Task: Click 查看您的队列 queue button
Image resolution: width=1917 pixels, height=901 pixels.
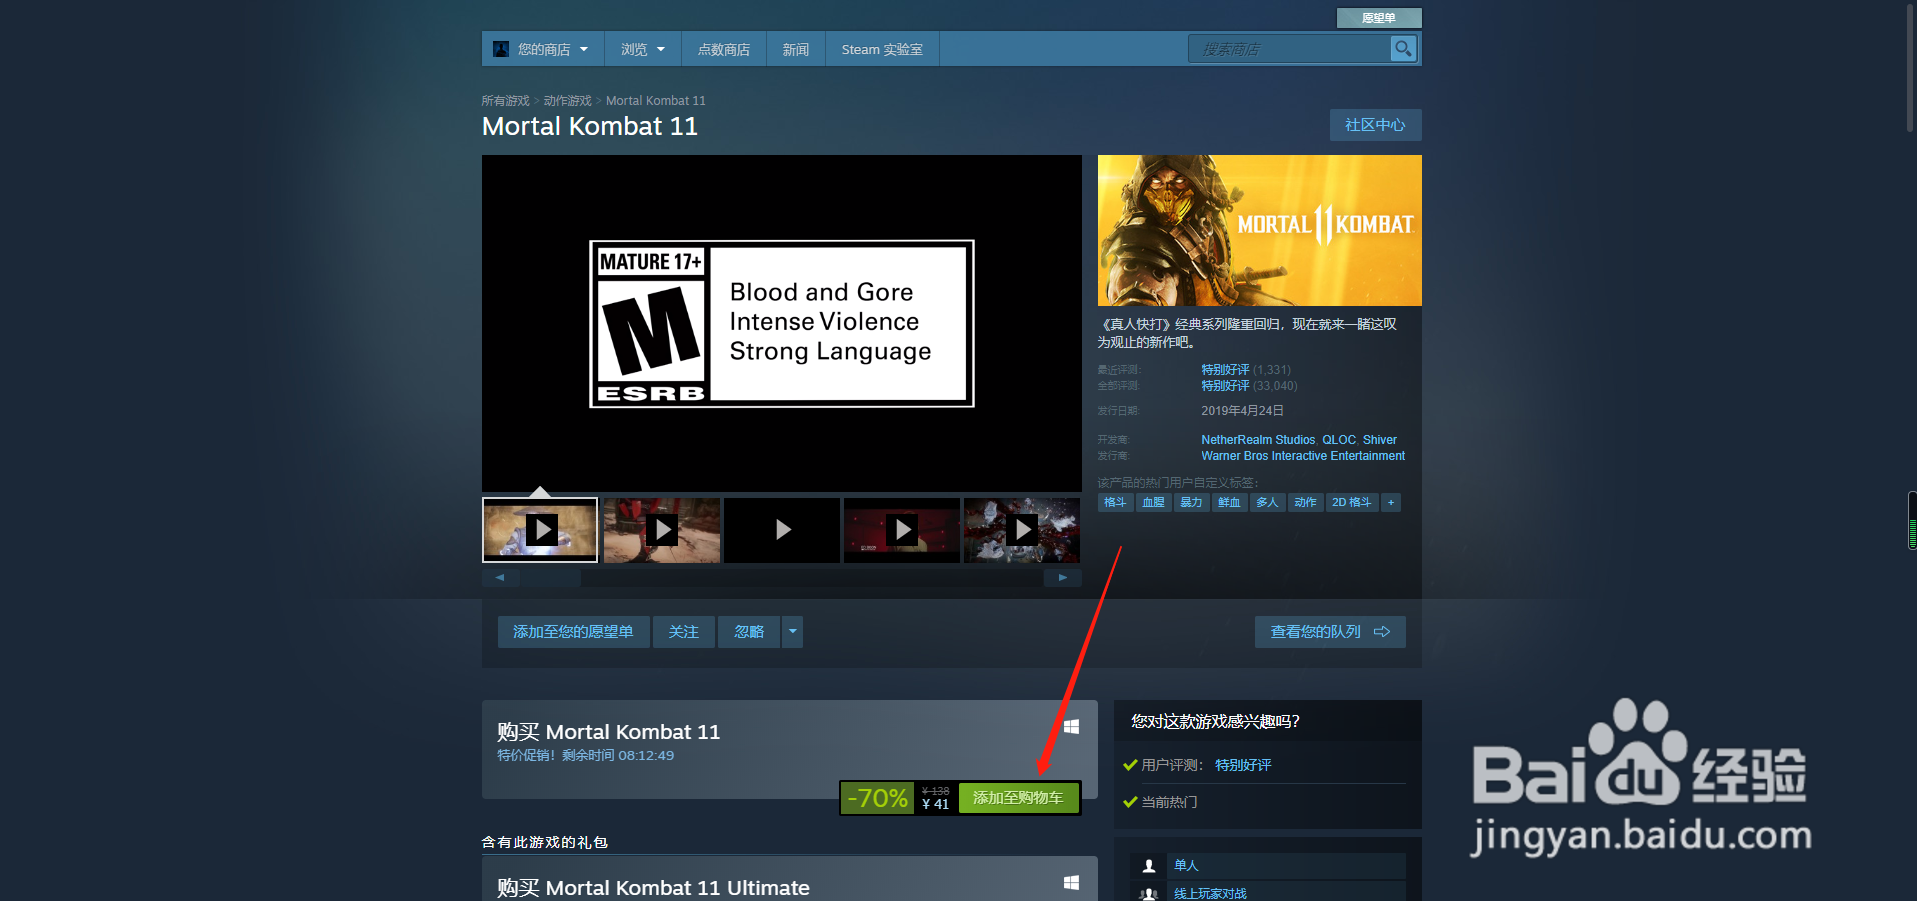Action: [x=1330, y=632]
